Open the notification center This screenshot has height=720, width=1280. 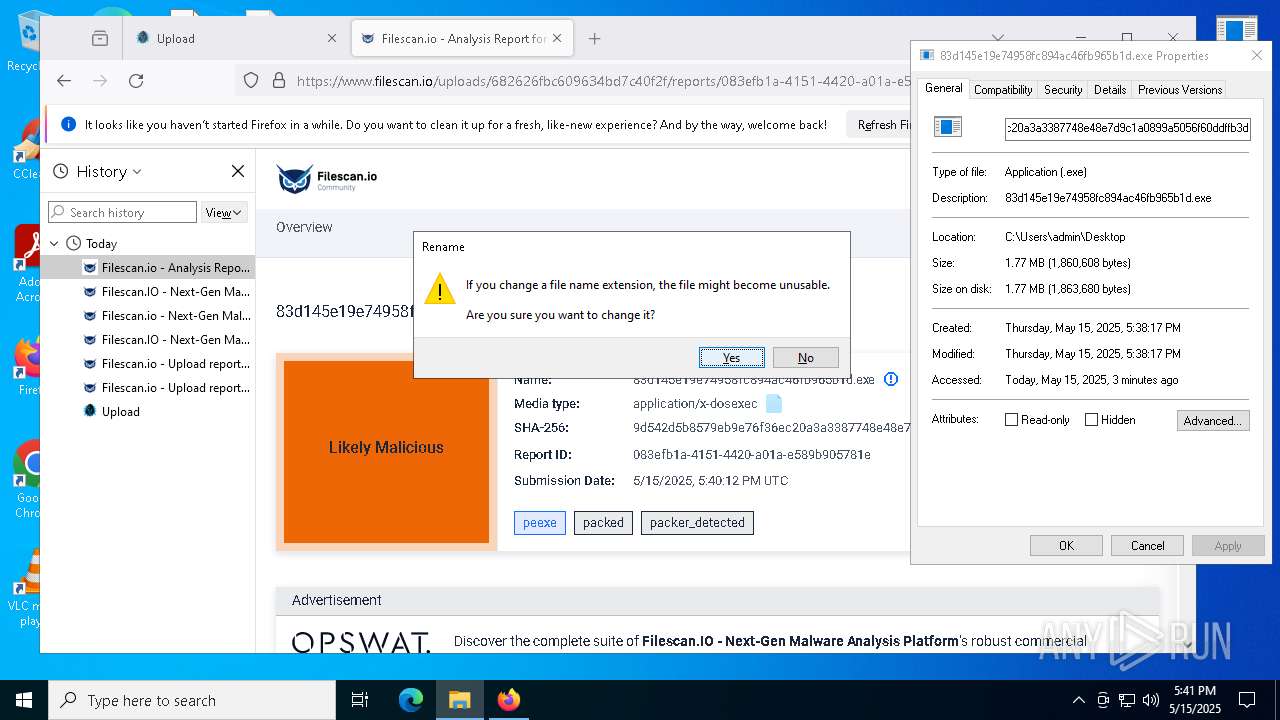[x=1247, y=700]
